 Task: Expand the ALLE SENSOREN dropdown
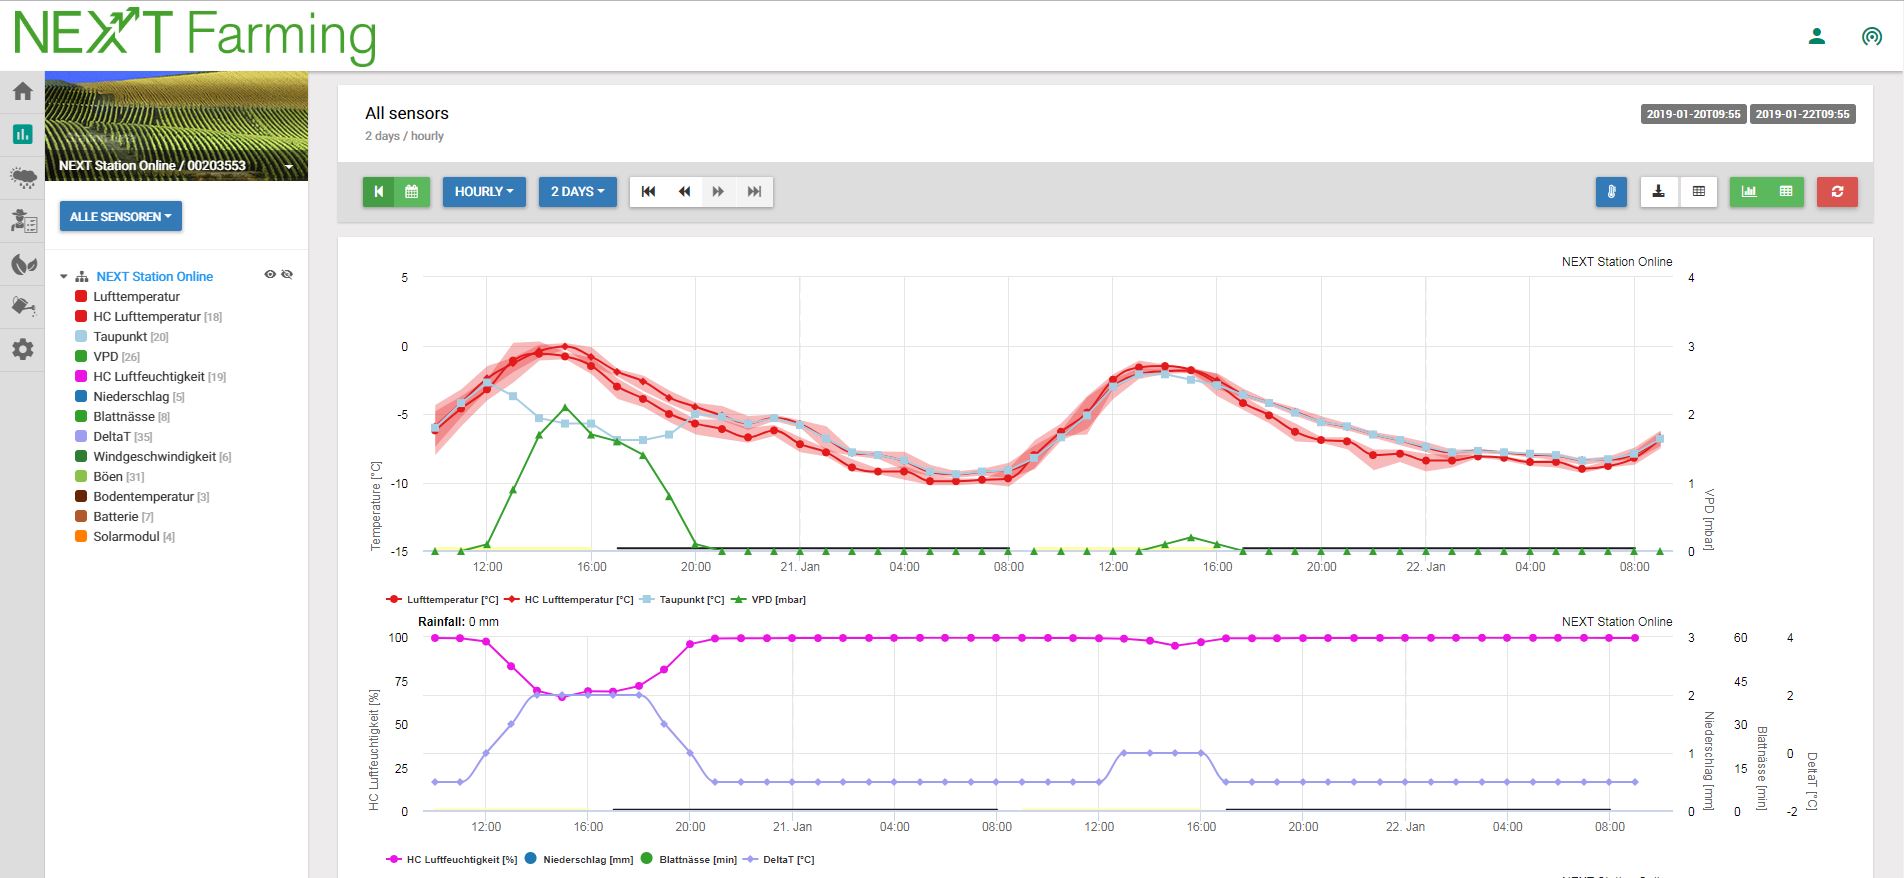120,217
